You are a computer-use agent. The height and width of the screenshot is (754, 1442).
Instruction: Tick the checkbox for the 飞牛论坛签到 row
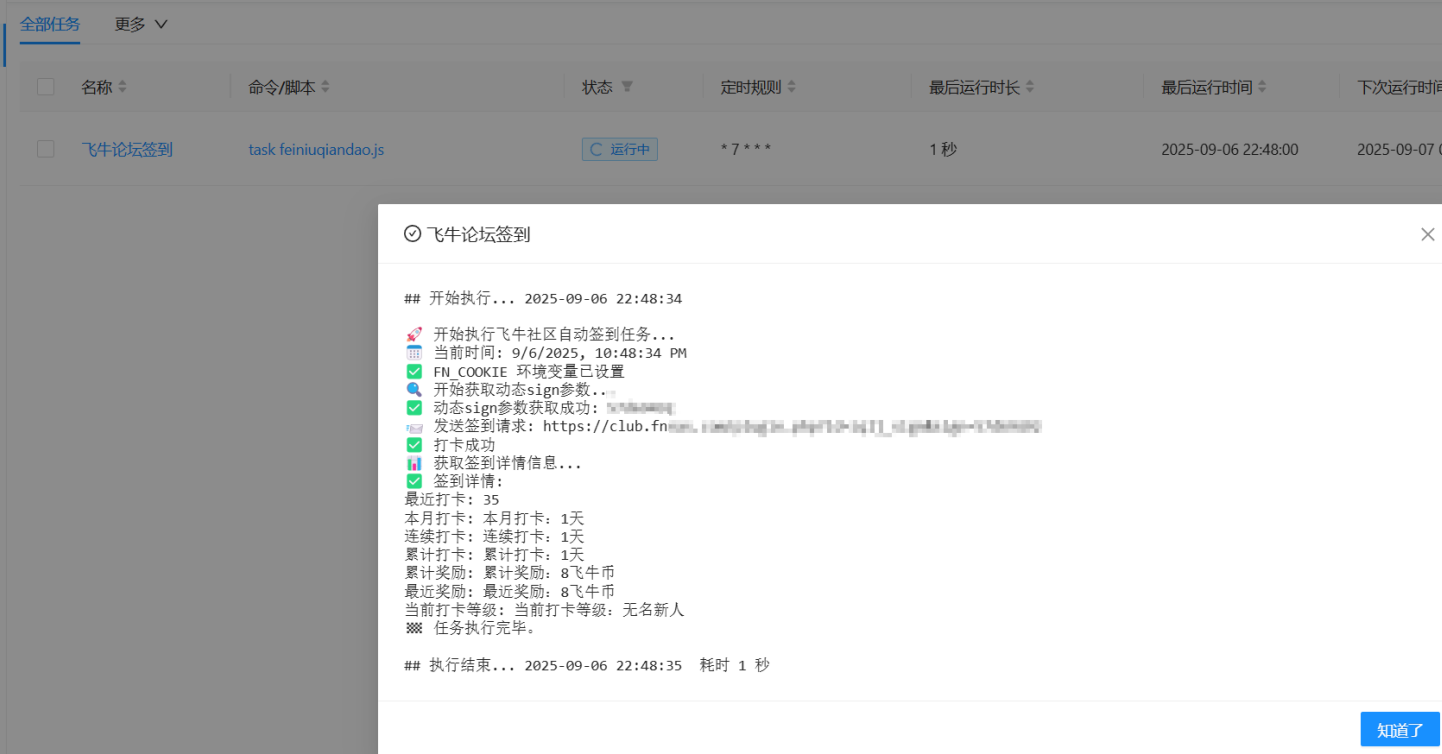coord(45,149)
